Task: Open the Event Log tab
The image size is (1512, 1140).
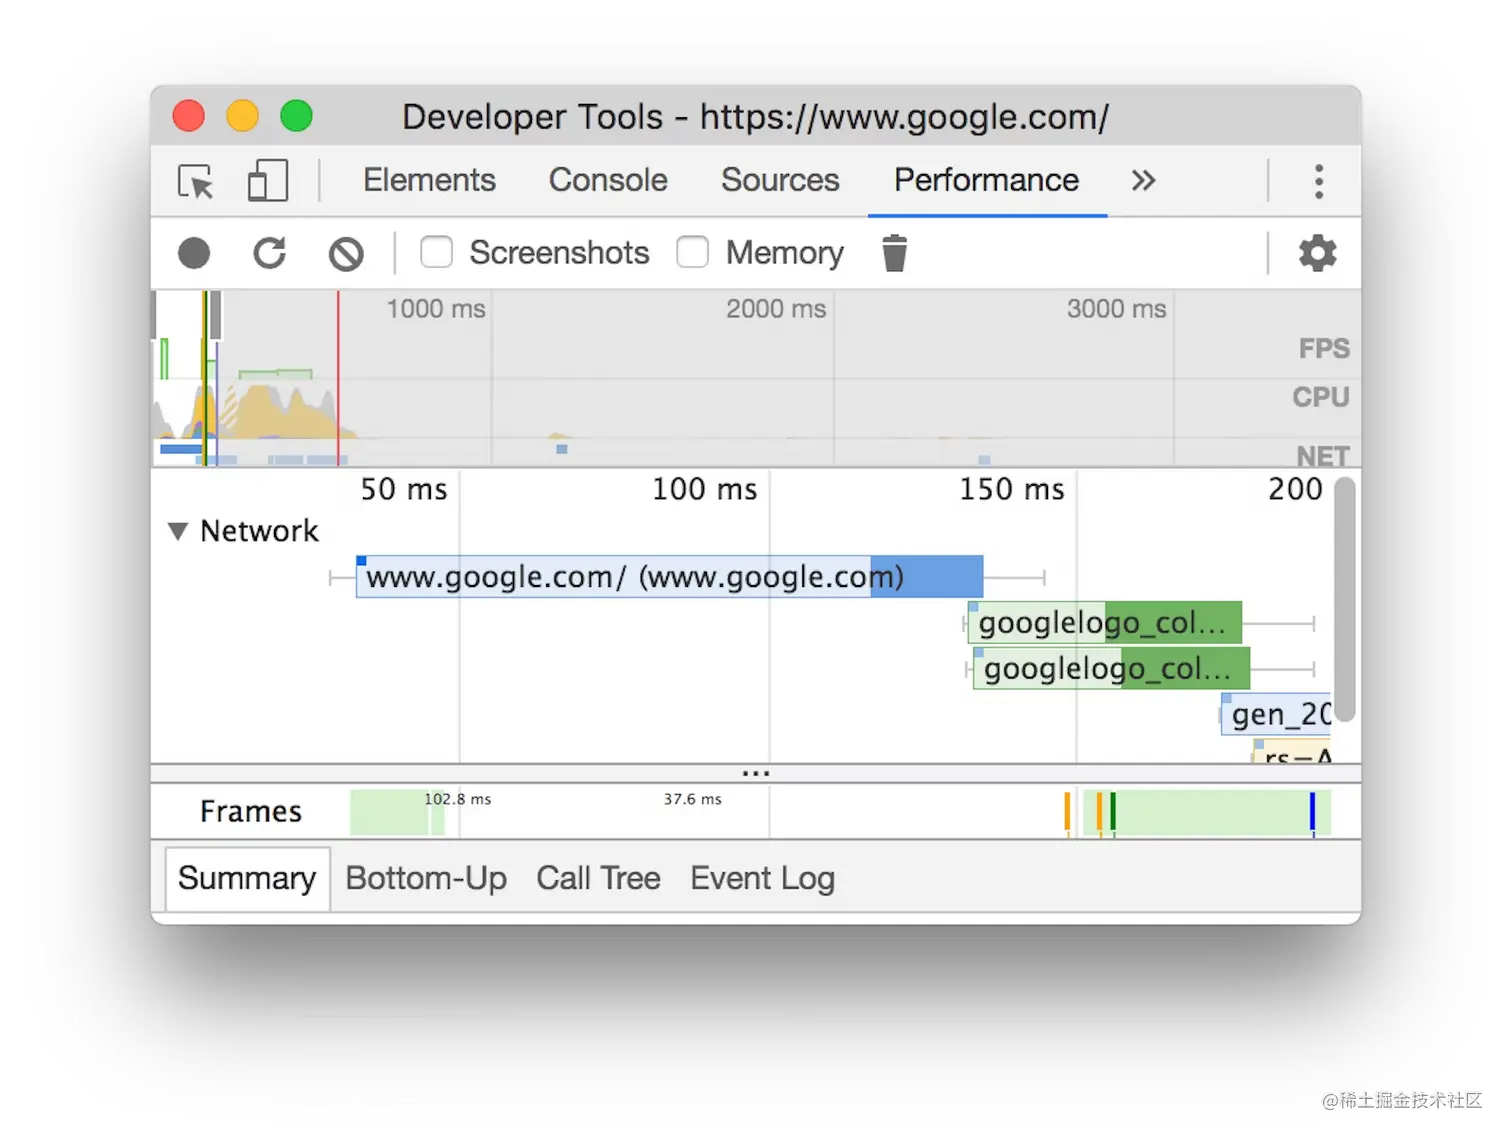Action: [x=762, y=878]
